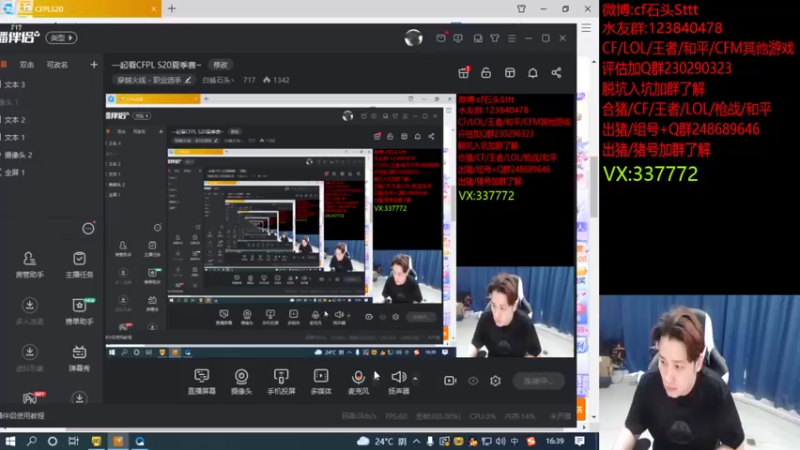Toggle preview visibility eye icon
The height and width of the screenshot is (450, 800).
tap(473, 381)
